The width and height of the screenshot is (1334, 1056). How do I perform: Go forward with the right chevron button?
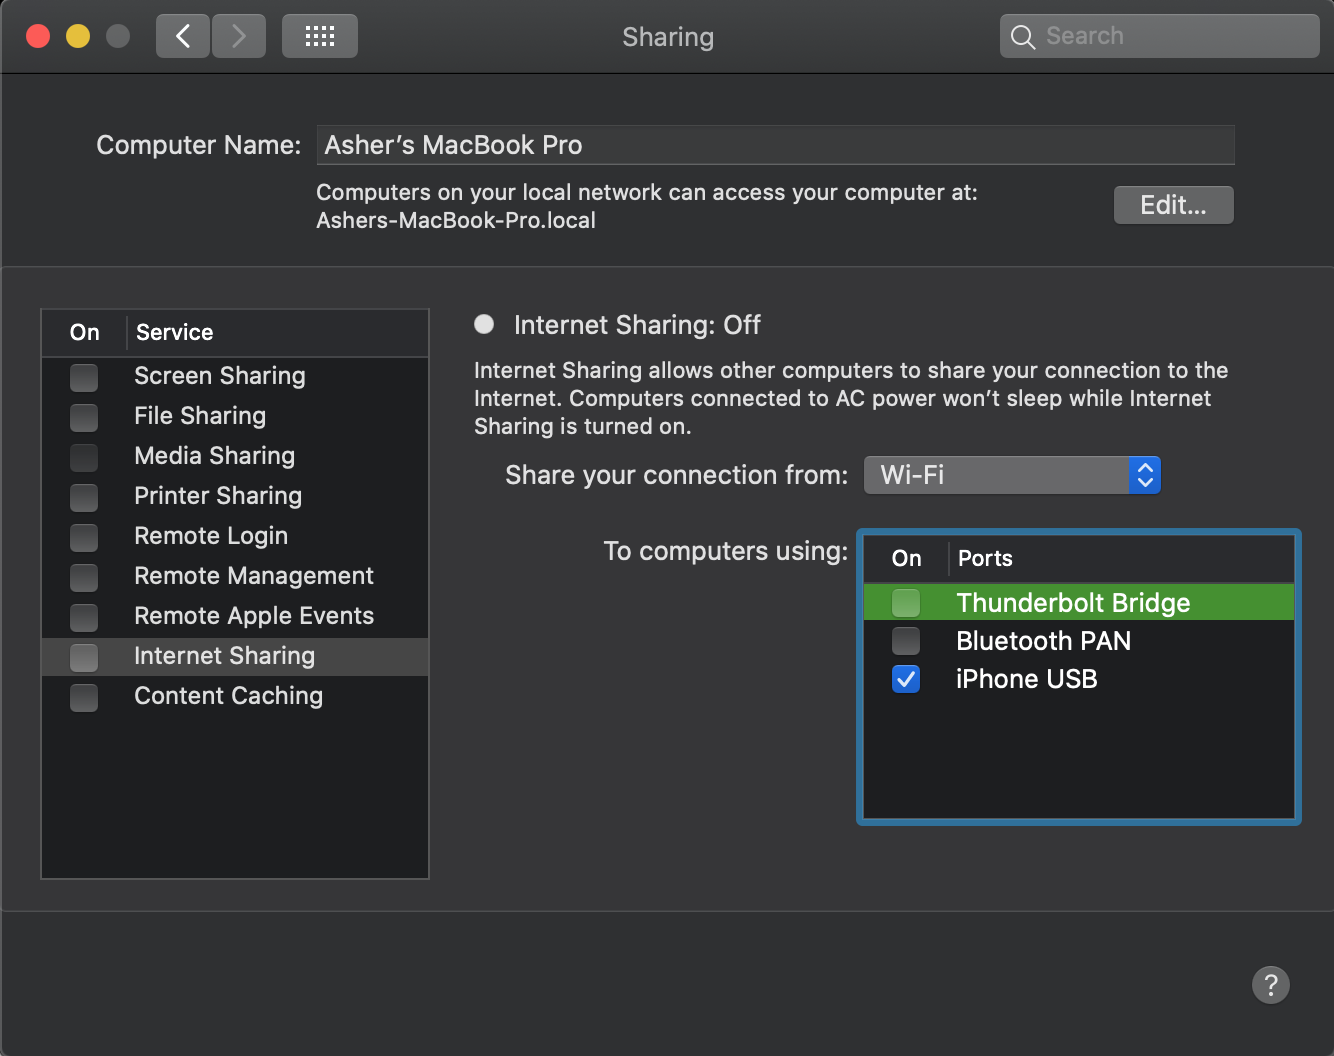pyautogui.click(x=239, y=37)
